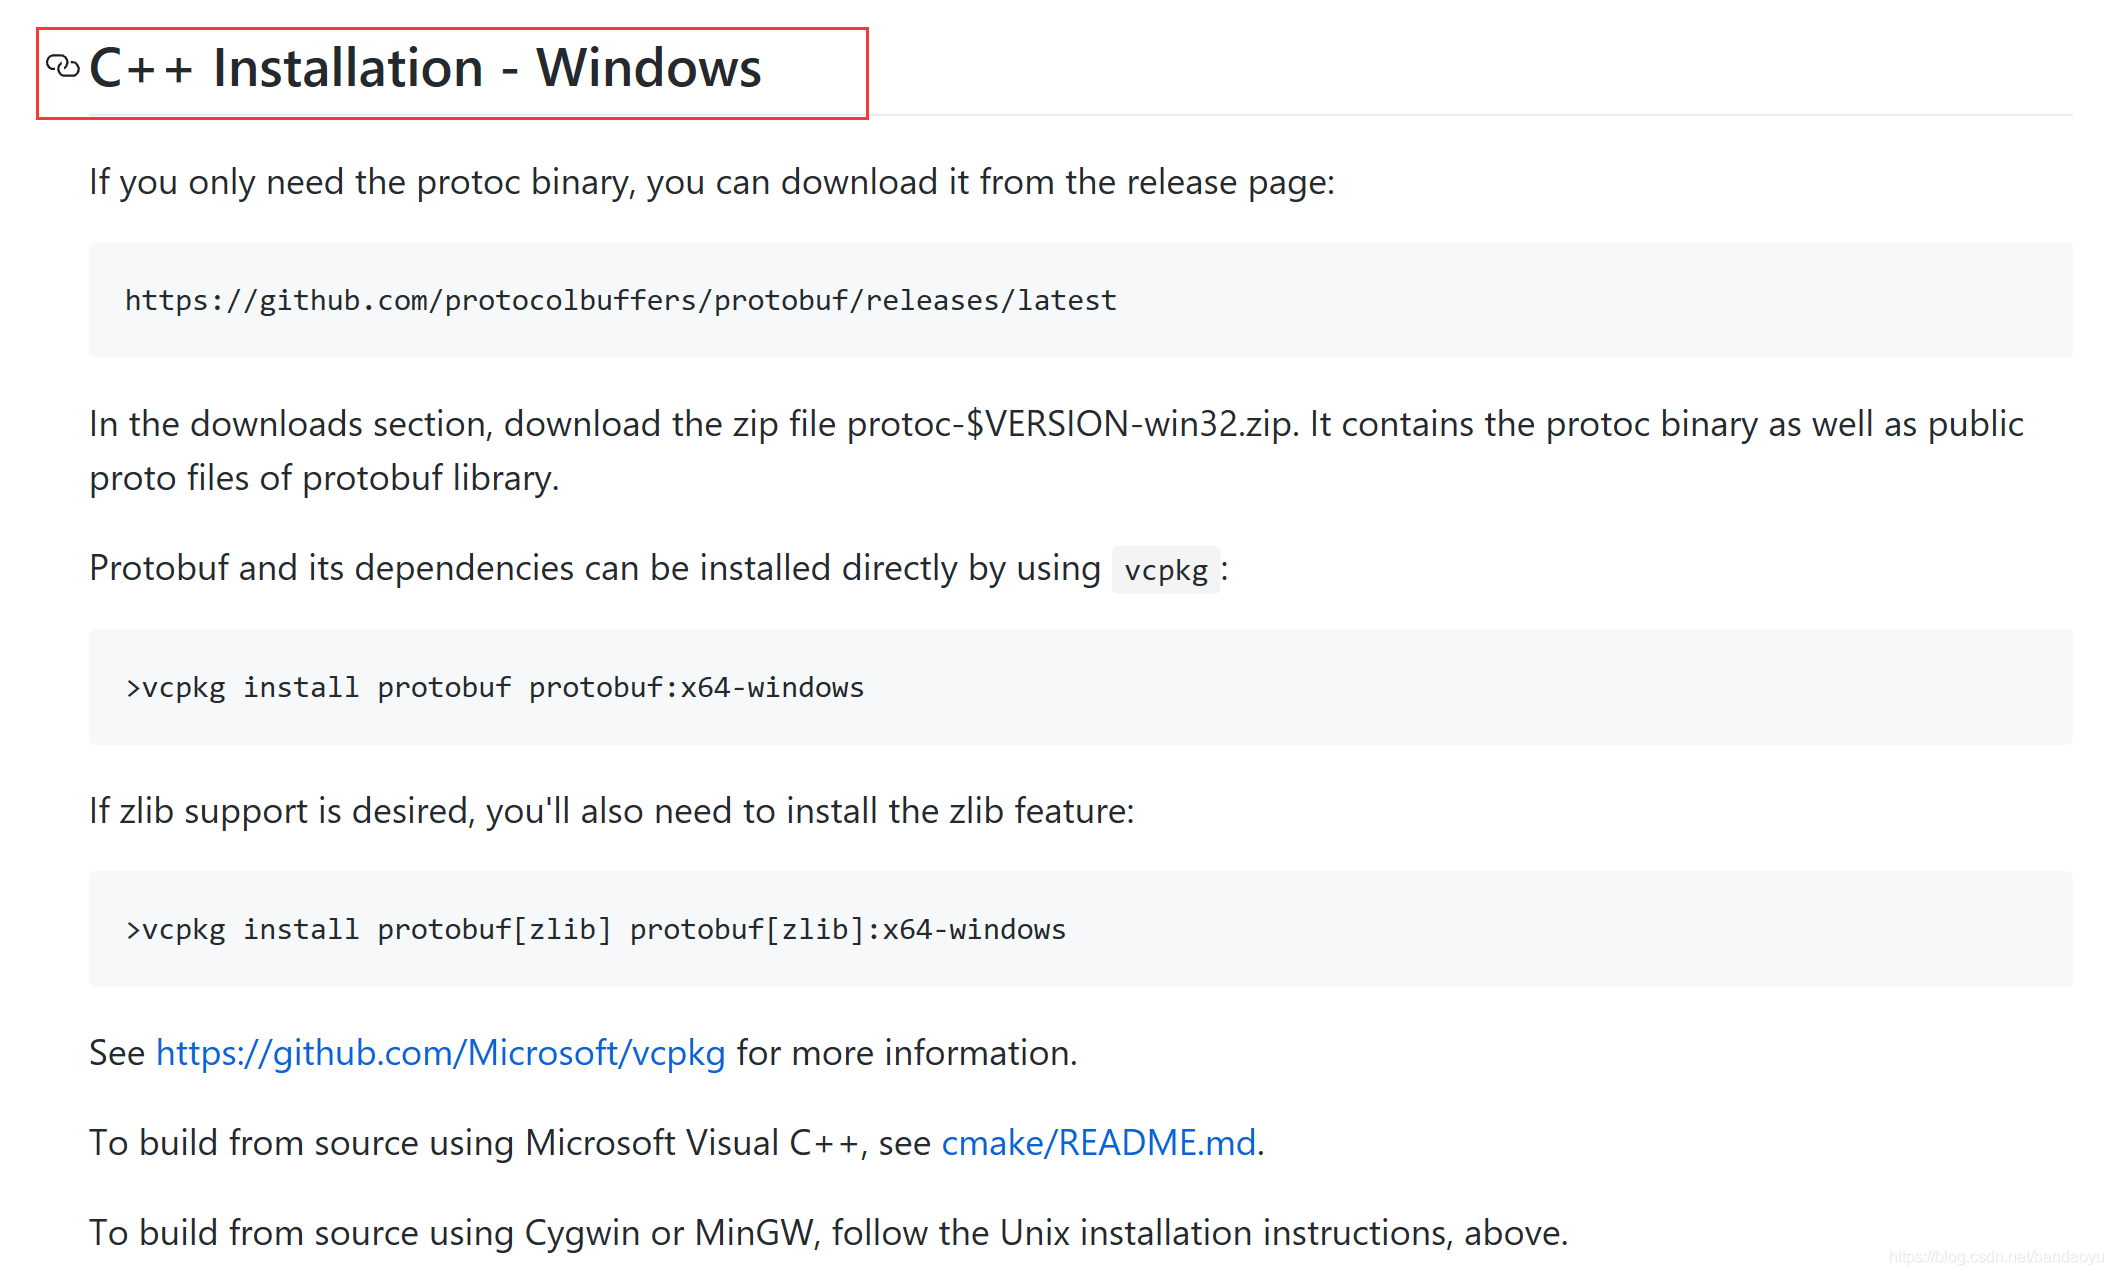Select the https://github.com/protocolbuffers/protobuf/releases/latest URL
The height and width of the screenshot is (1275, 2113).
coord(620,299)
